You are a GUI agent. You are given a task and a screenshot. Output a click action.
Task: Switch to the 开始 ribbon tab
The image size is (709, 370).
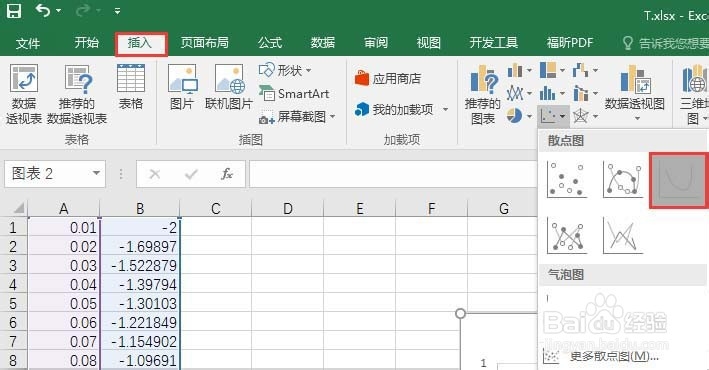[86, 43]
